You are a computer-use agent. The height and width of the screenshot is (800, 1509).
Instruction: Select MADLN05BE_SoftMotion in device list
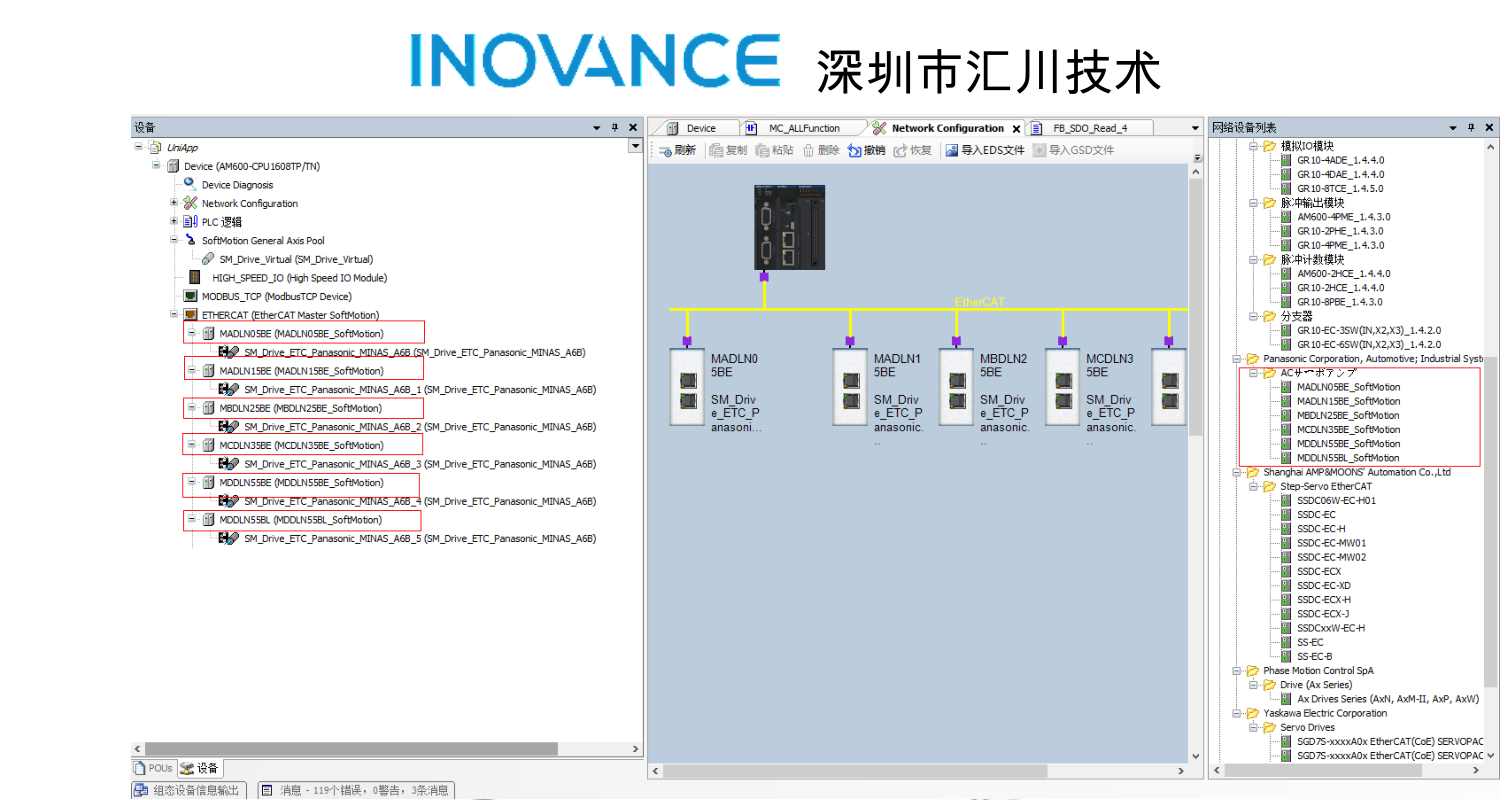coord(1348,387)
